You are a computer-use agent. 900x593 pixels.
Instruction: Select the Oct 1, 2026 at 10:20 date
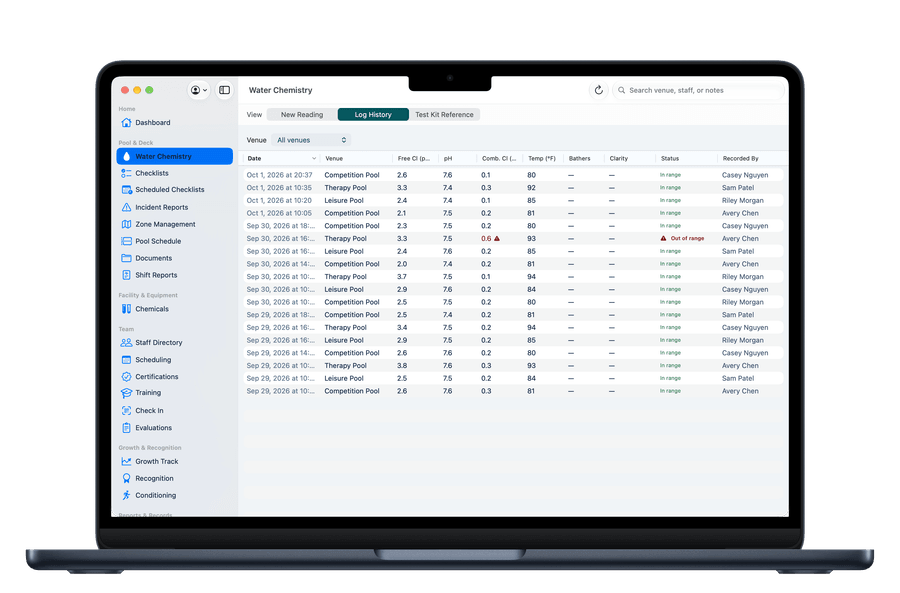pos(279,200)
